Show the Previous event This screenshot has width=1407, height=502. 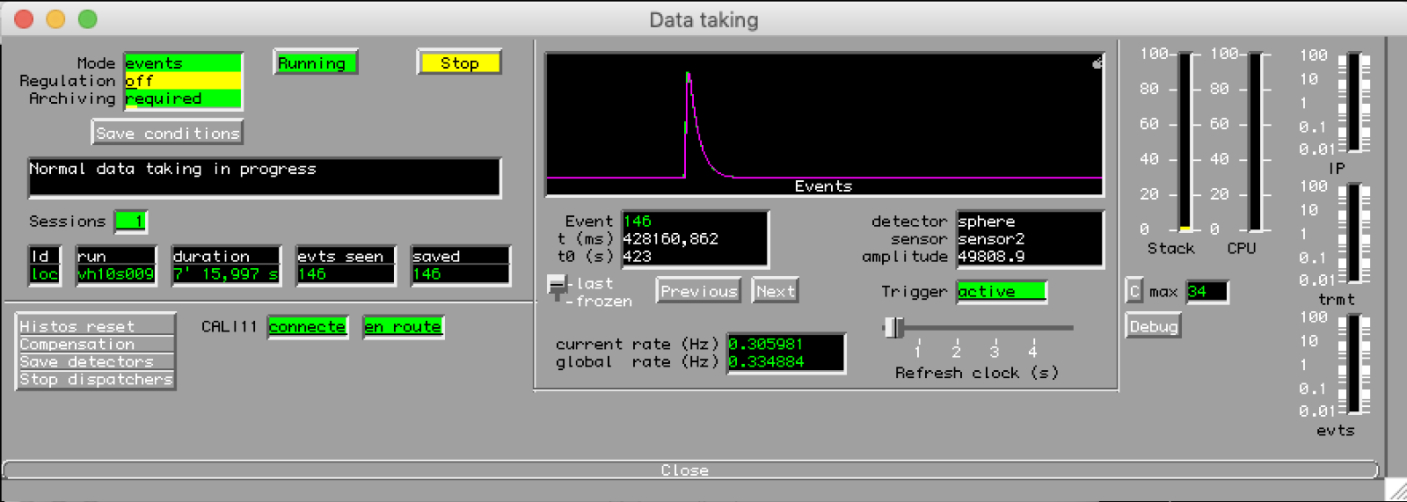[x=698, y=291]
